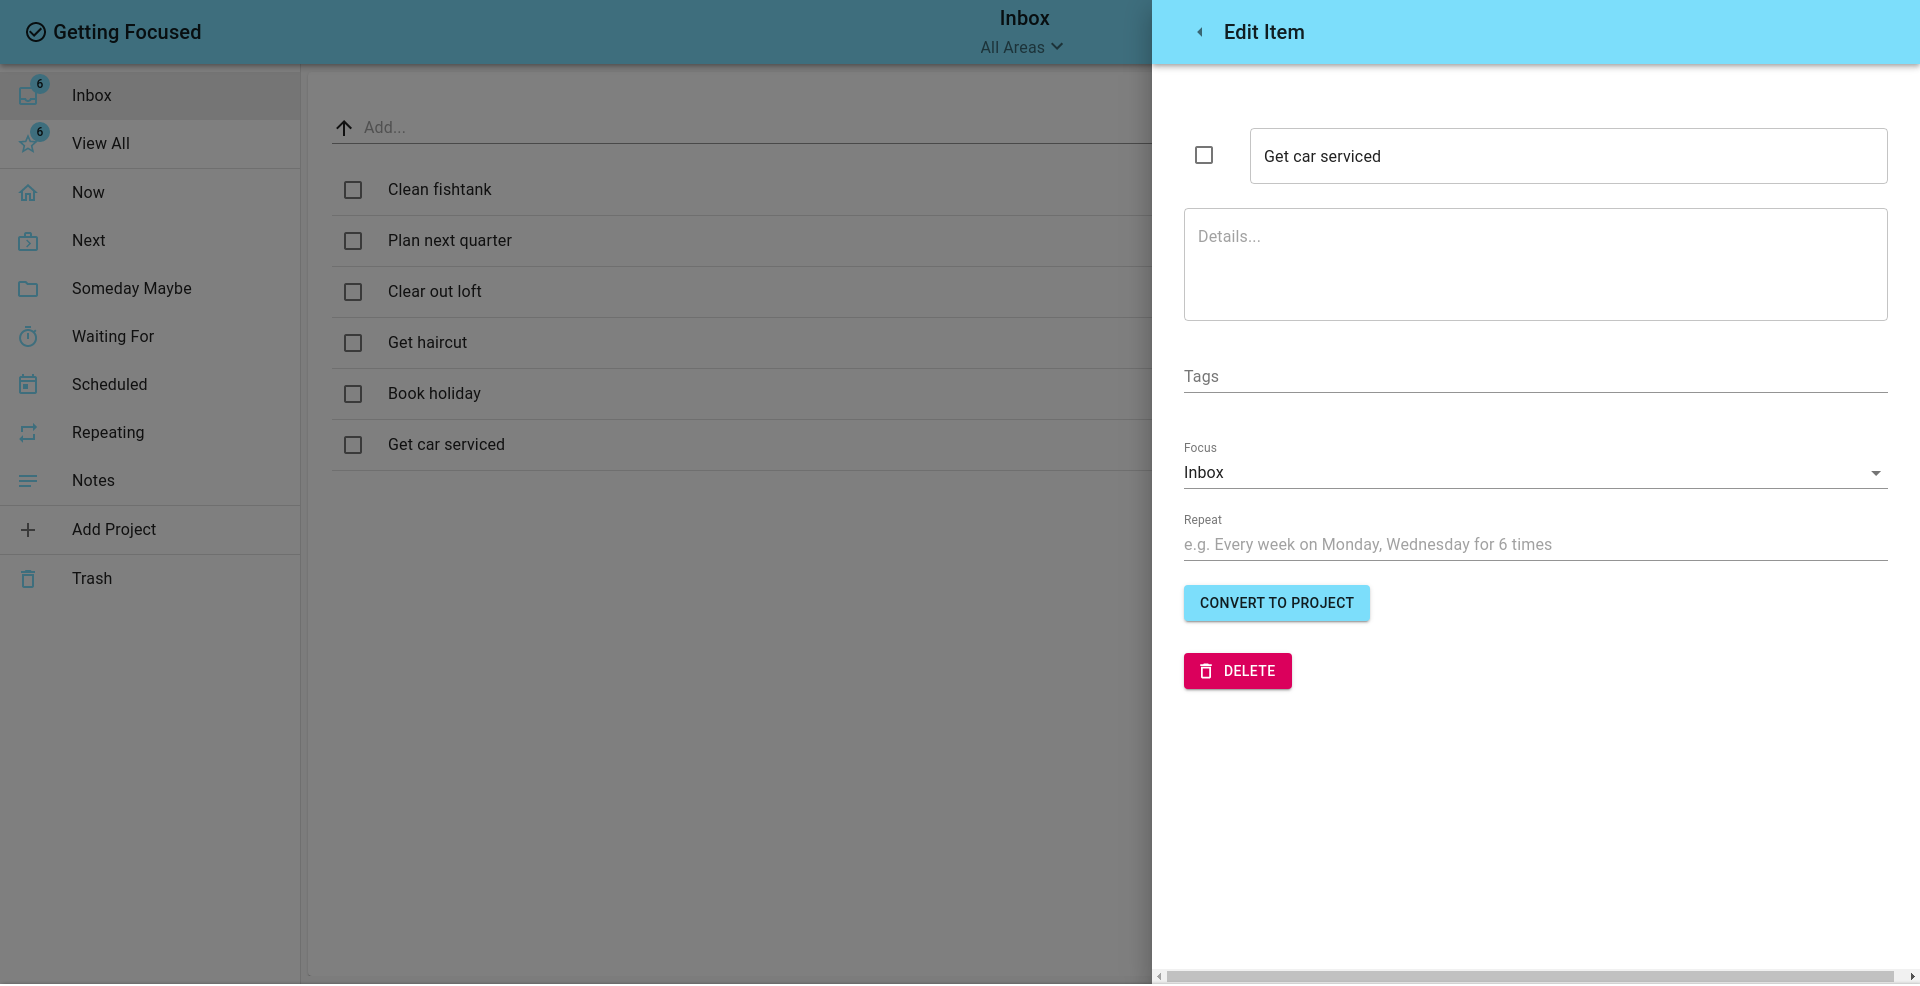
Task: Click the Scheduled calendar icon
Action: [x=28, y=385]
